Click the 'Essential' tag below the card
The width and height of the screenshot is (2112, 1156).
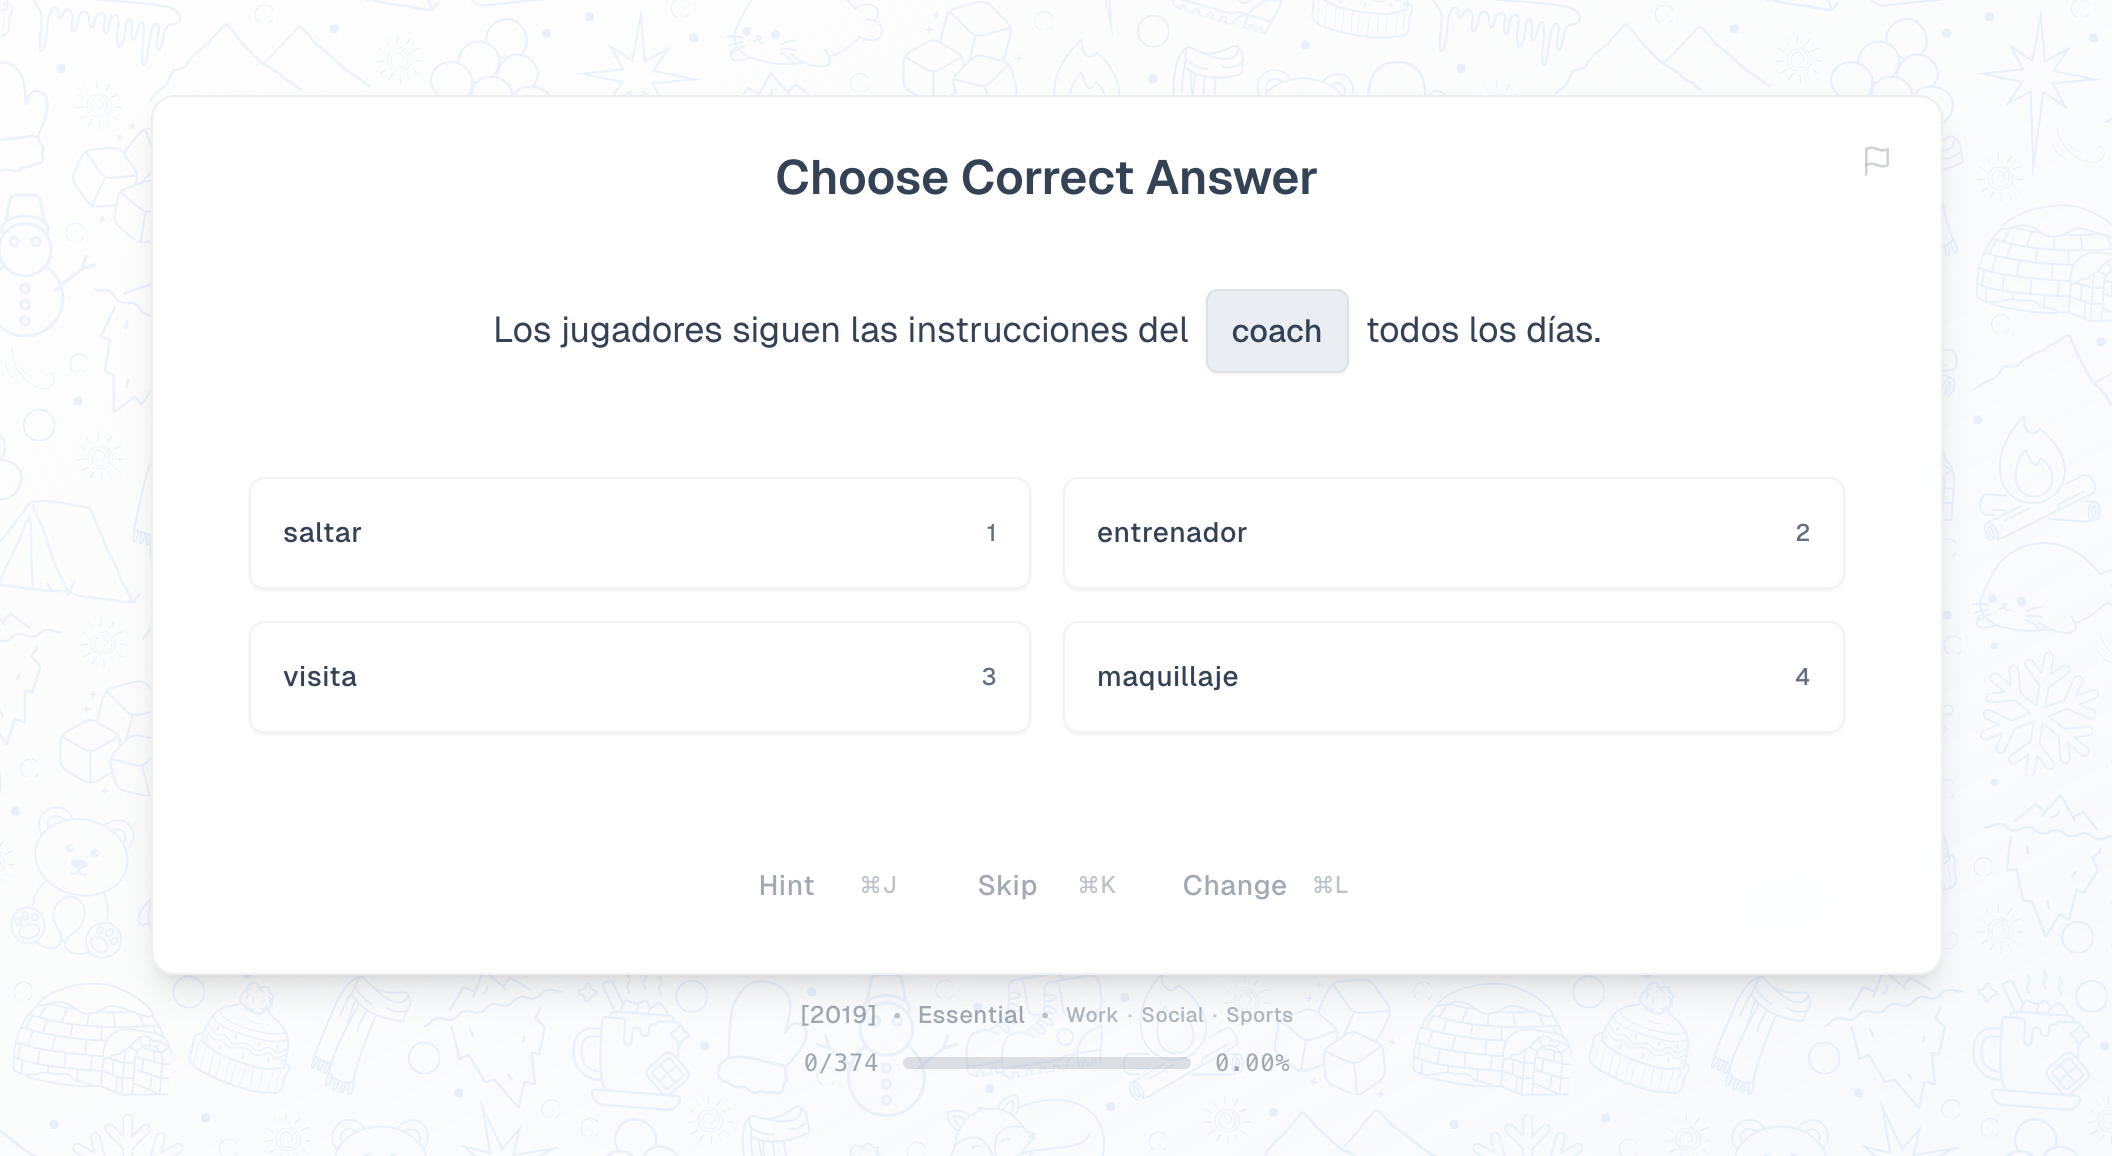pyautogui.click(x=969, y=1014)
